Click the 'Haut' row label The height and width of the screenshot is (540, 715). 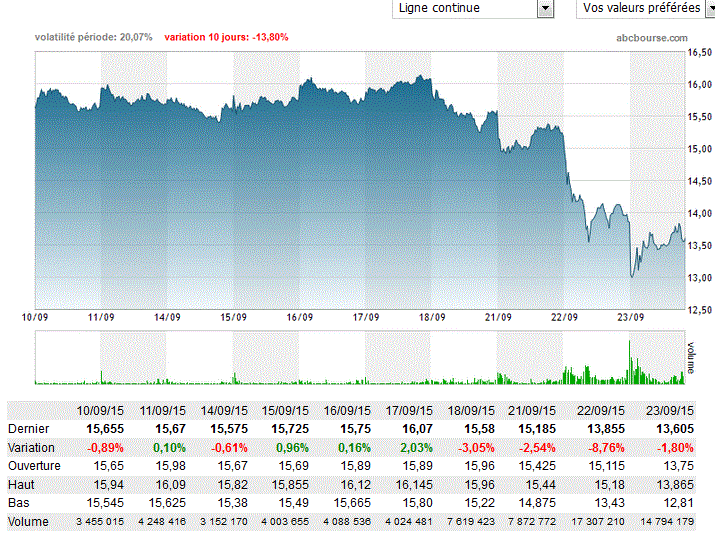coord(21,484)
